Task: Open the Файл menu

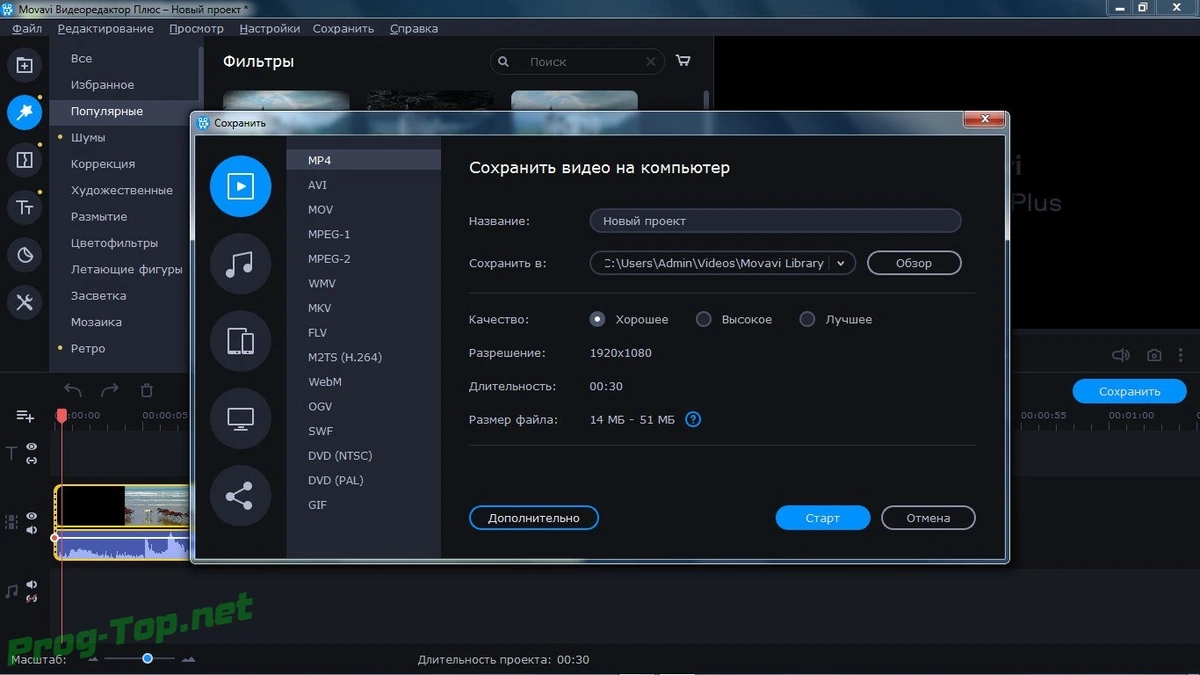Action: click(27, 28)
